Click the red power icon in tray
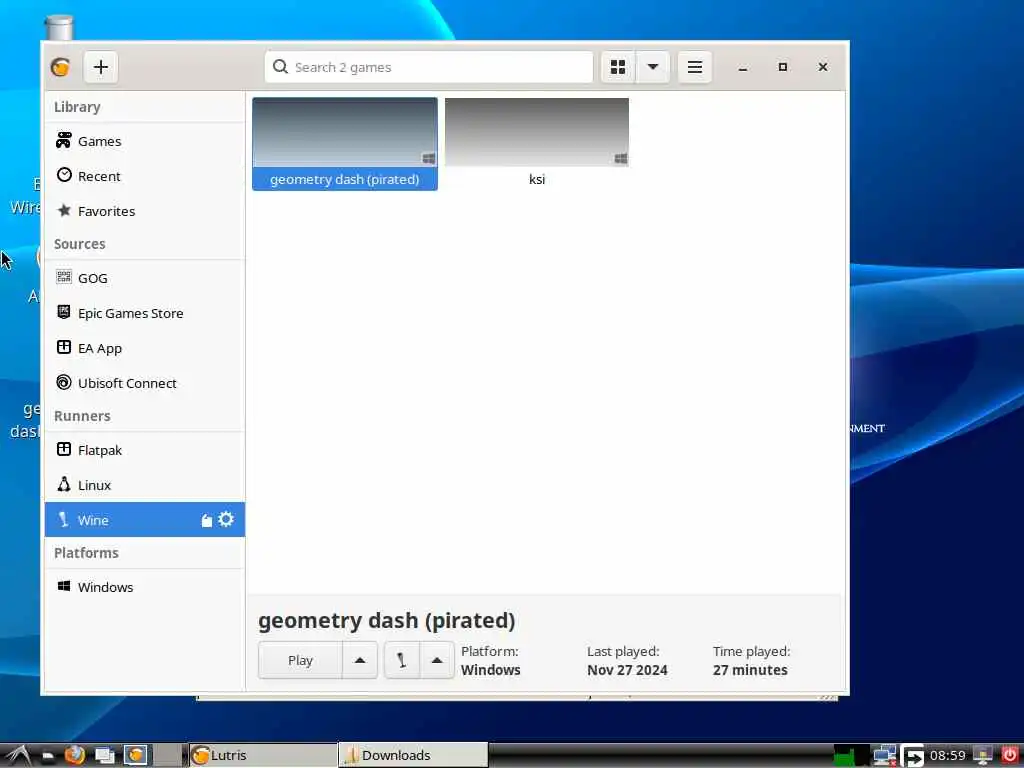The width and height of the screenshot is (1024, 768). [x=1009, y=754]
